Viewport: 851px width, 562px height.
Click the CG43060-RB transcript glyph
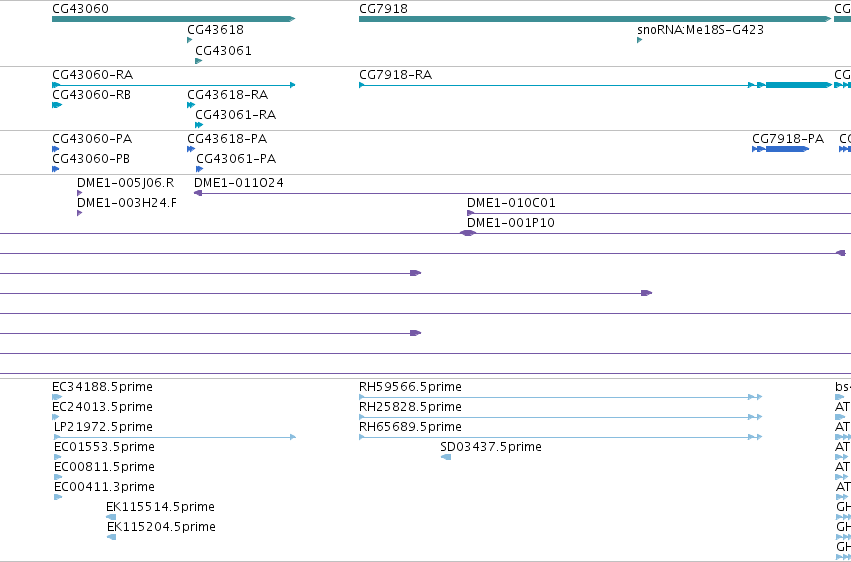coord(57,105)
